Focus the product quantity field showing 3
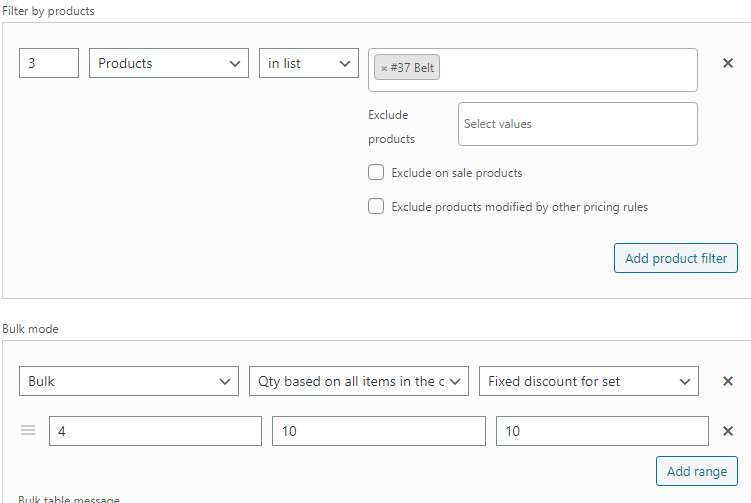Viewport: 751px width, 503px height. 49,63
